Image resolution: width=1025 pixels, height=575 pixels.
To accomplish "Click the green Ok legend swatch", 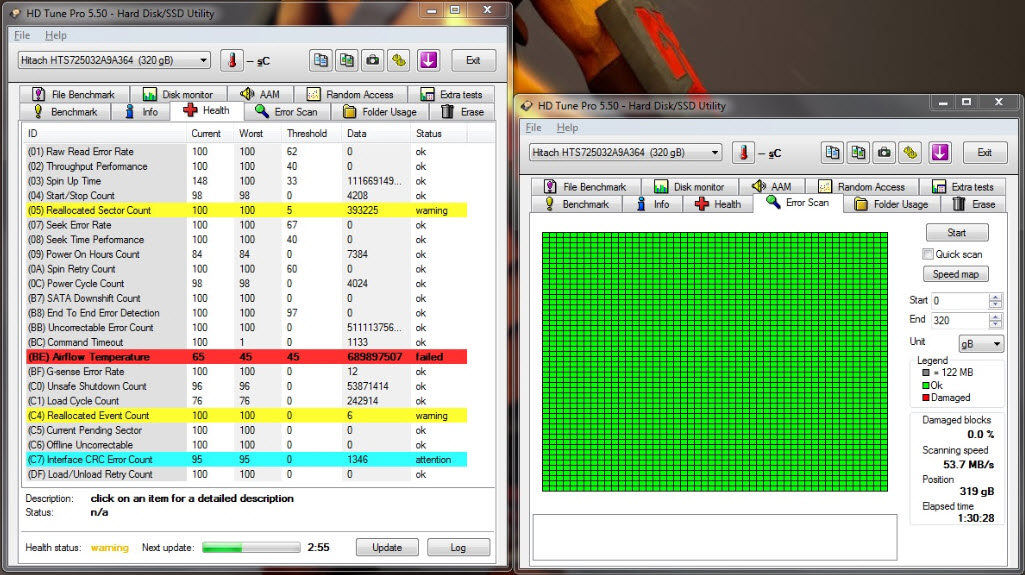I will pyautogui.click(x=926, y=386).
